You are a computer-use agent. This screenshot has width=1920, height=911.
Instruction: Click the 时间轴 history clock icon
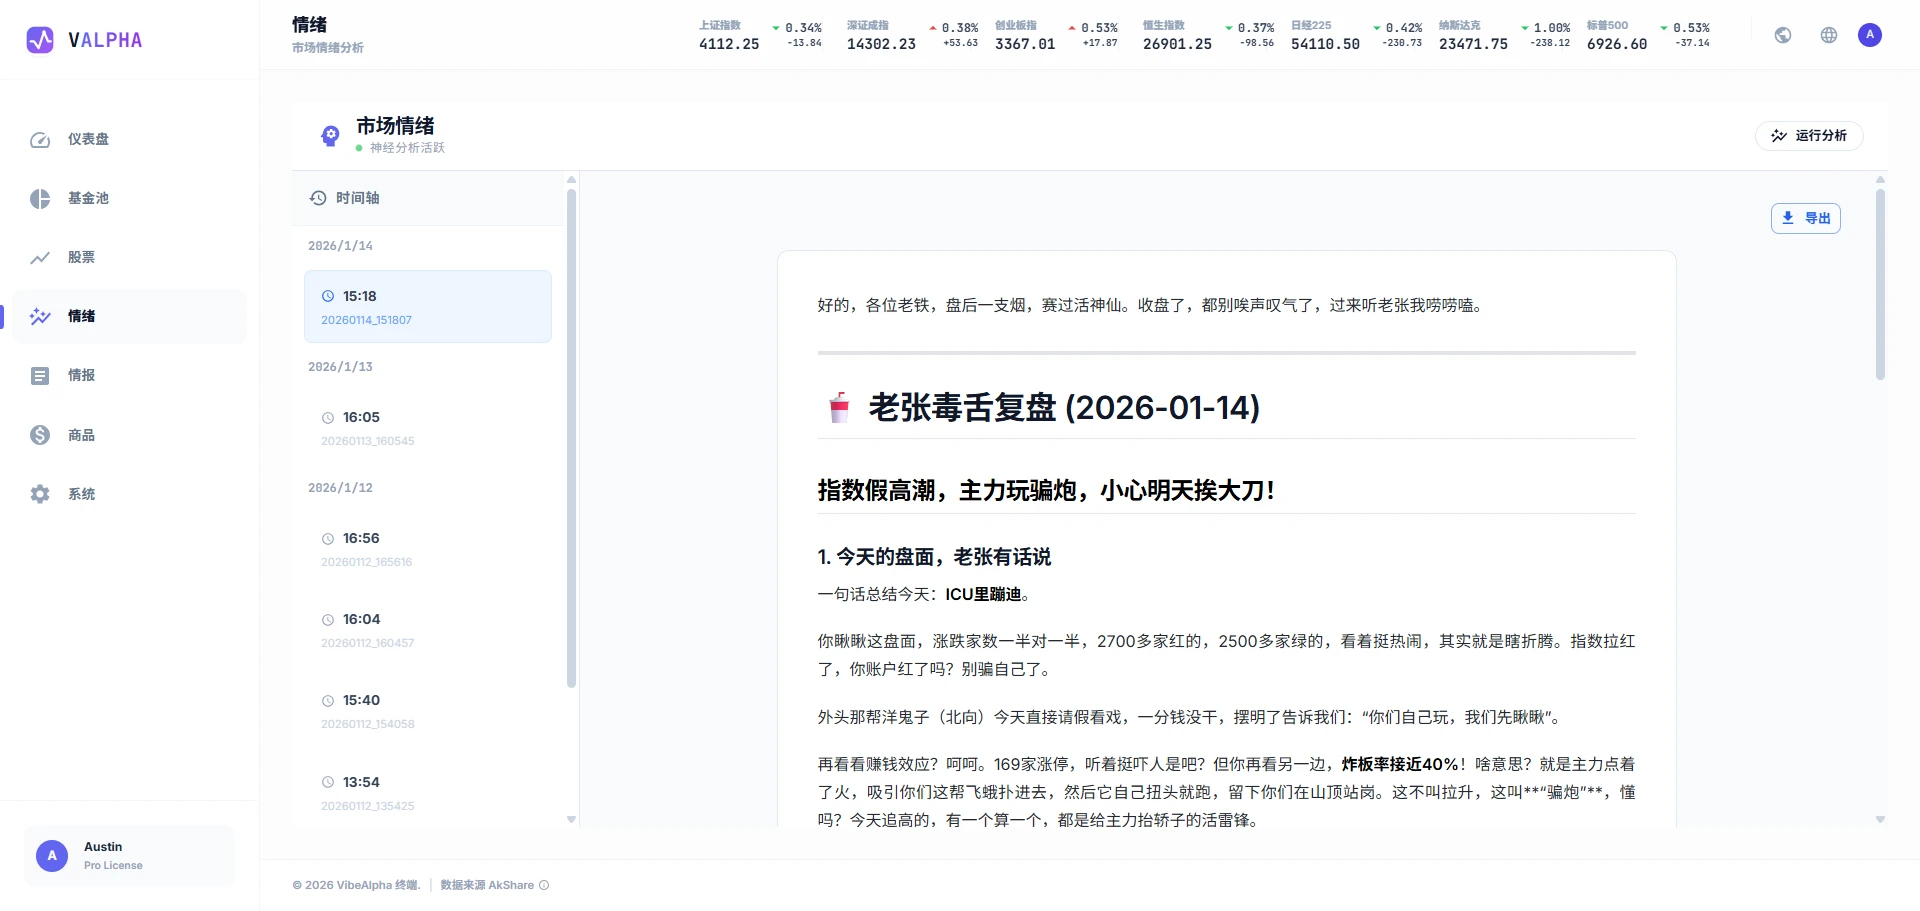[318, 198]
